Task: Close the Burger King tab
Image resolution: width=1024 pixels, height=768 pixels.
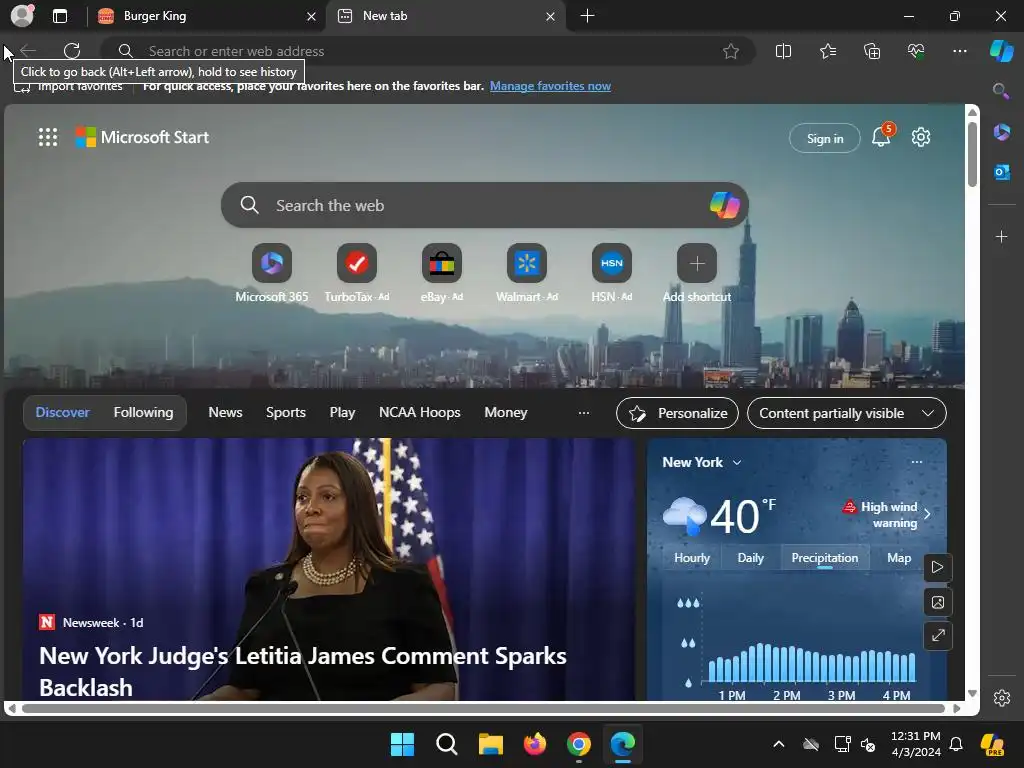Action: click(312, 16)
